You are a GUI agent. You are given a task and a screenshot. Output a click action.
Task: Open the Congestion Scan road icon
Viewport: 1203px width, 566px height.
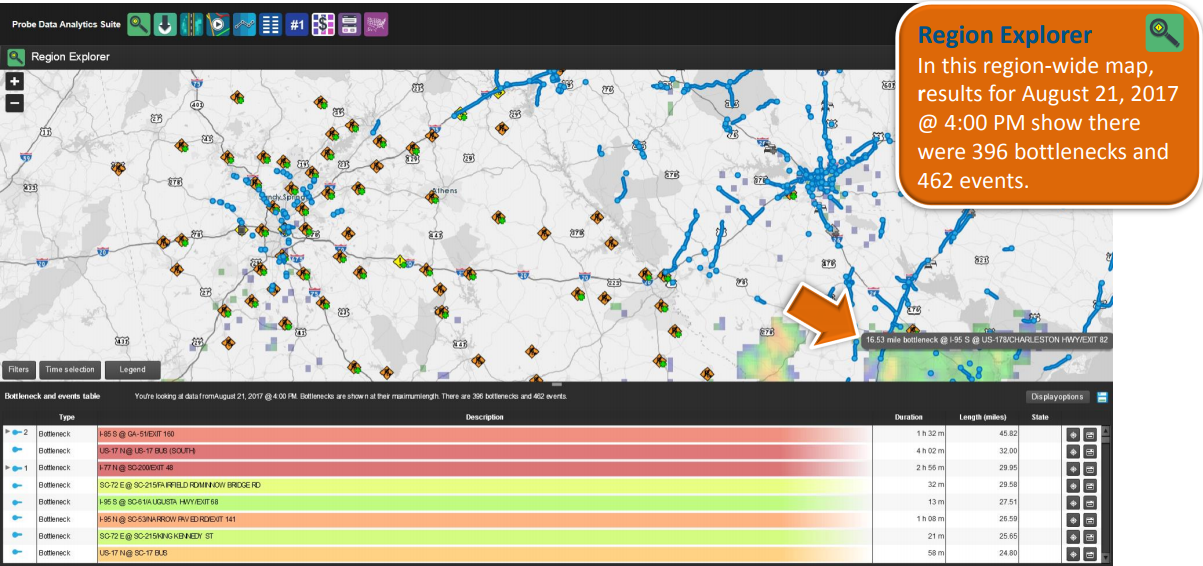(x=192, y=24)
